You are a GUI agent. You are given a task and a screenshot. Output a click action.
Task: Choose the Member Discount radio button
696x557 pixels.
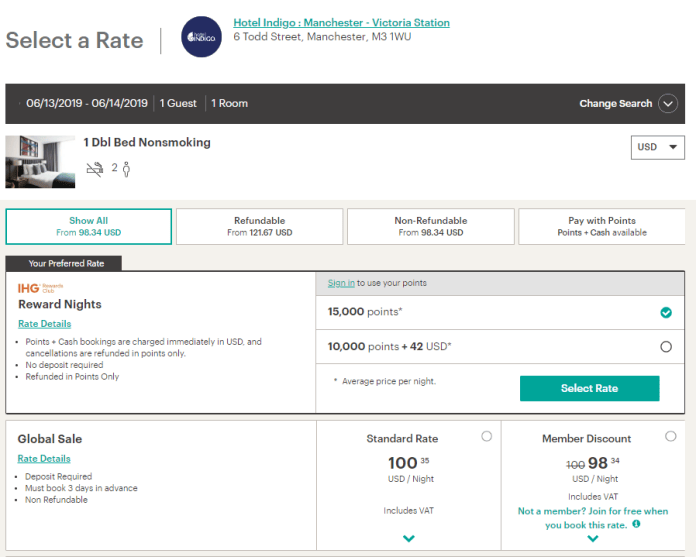coord(671,436)
